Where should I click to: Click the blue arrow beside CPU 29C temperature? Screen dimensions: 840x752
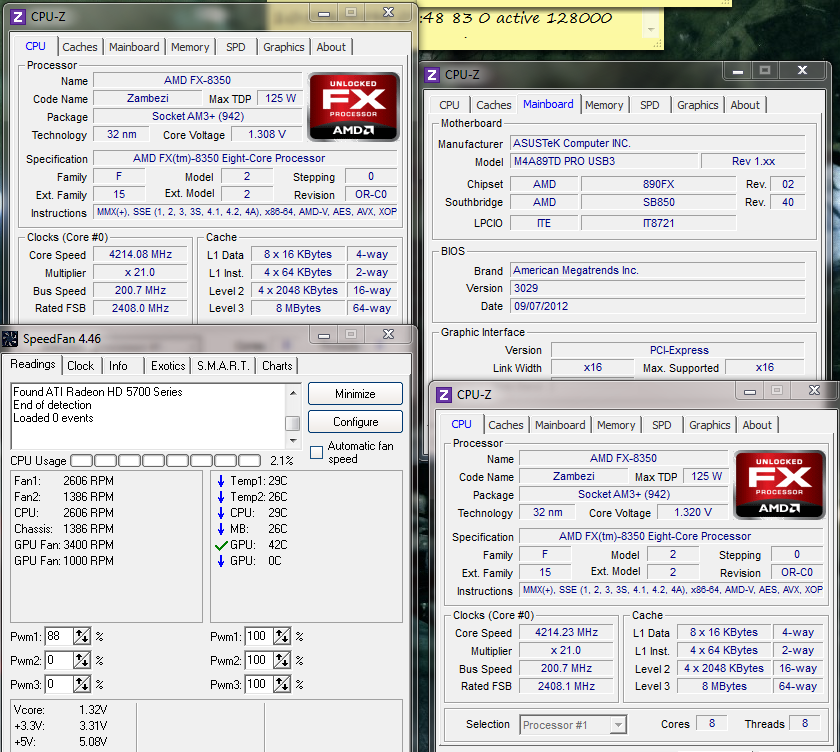pos(221,513)
